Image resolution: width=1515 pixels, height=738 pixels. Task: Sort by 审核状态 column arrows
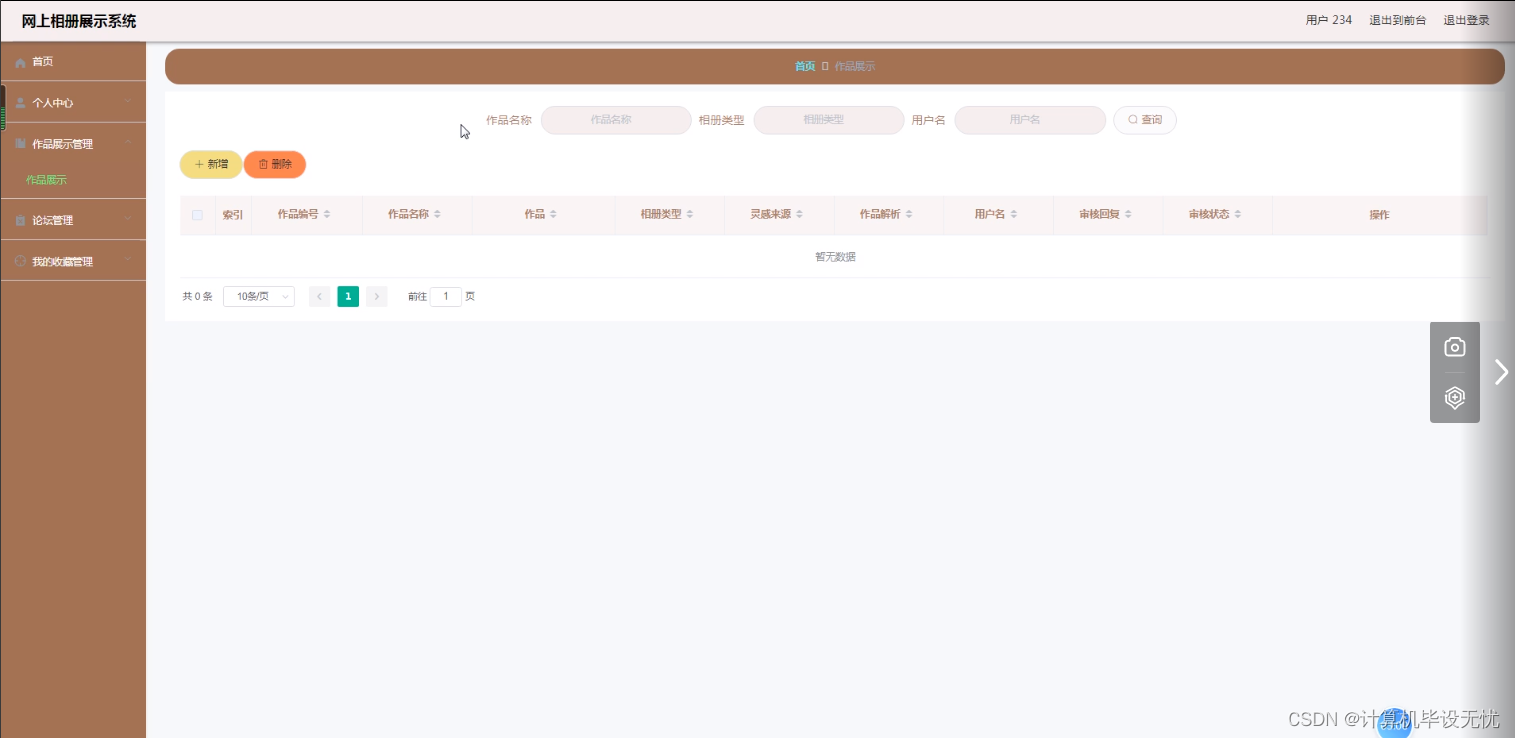point(1238,215)
